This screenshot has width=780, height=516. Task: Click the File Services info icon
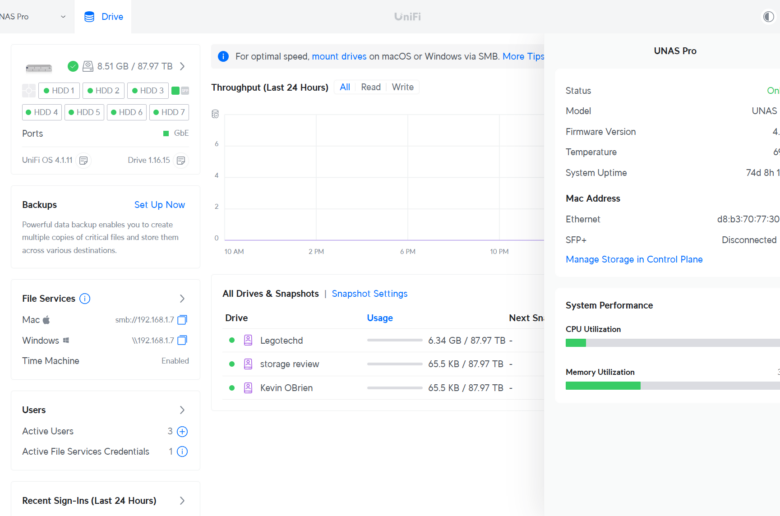tap(85, 299)
